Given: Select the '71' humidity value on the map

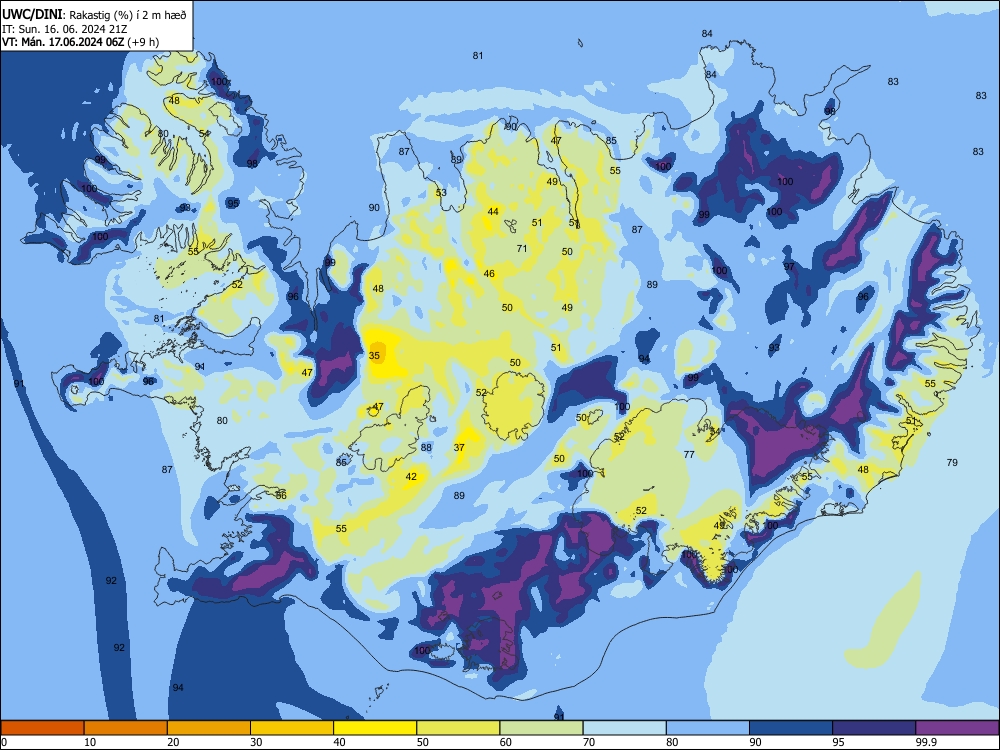Looking at the screenshot, I should tap(522, 248).
